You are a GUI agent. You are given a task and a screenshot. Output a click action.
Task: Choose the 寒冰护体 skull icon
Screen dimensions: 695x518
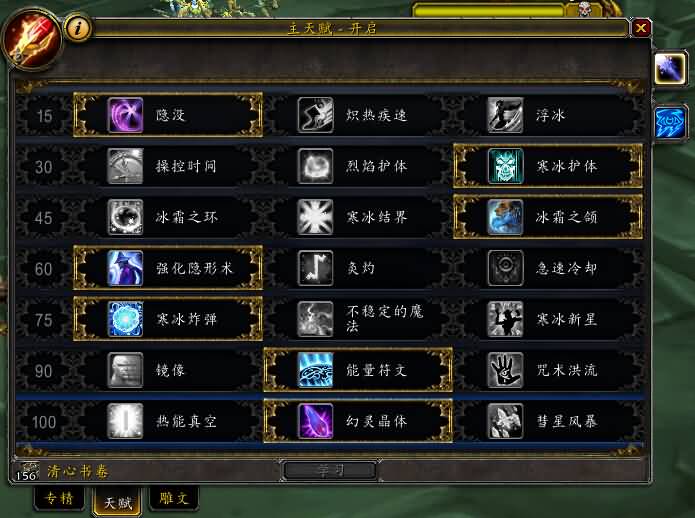coord(505,166)
